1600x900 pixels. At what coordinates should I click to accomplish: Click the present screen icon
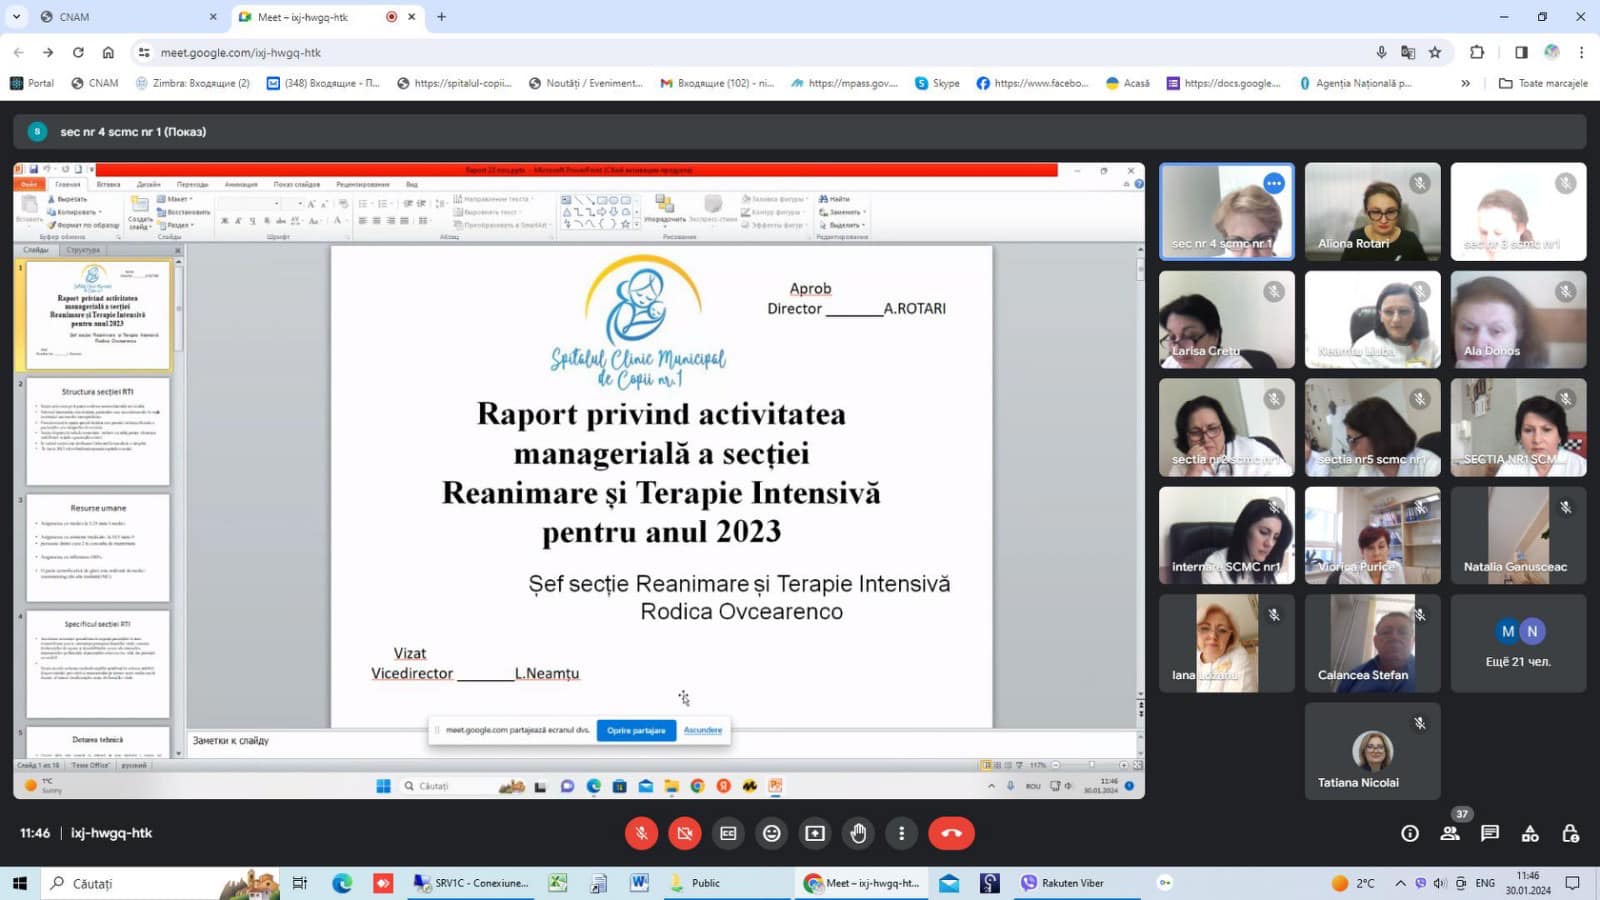click(x=815, y=833)
